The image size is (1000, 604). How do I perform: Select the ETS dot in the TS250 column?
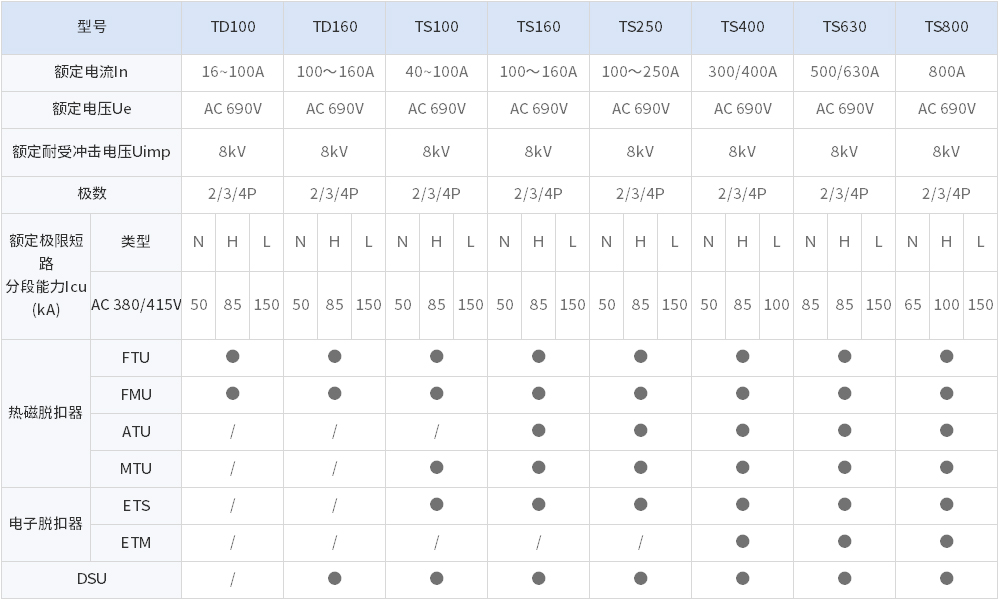click(641, 504)
